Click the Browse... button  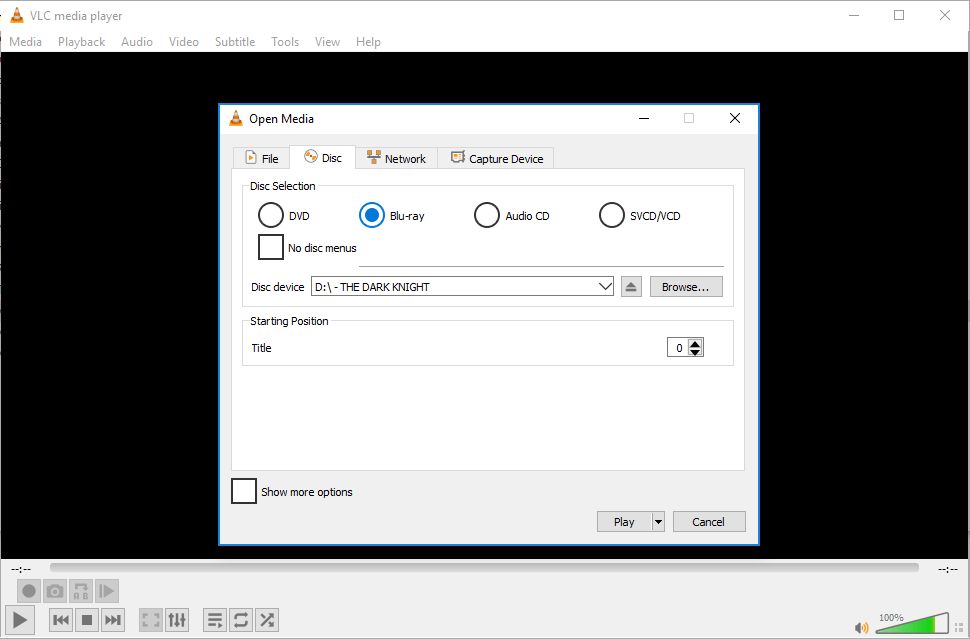pyautogui.click(x=686, y=287)
